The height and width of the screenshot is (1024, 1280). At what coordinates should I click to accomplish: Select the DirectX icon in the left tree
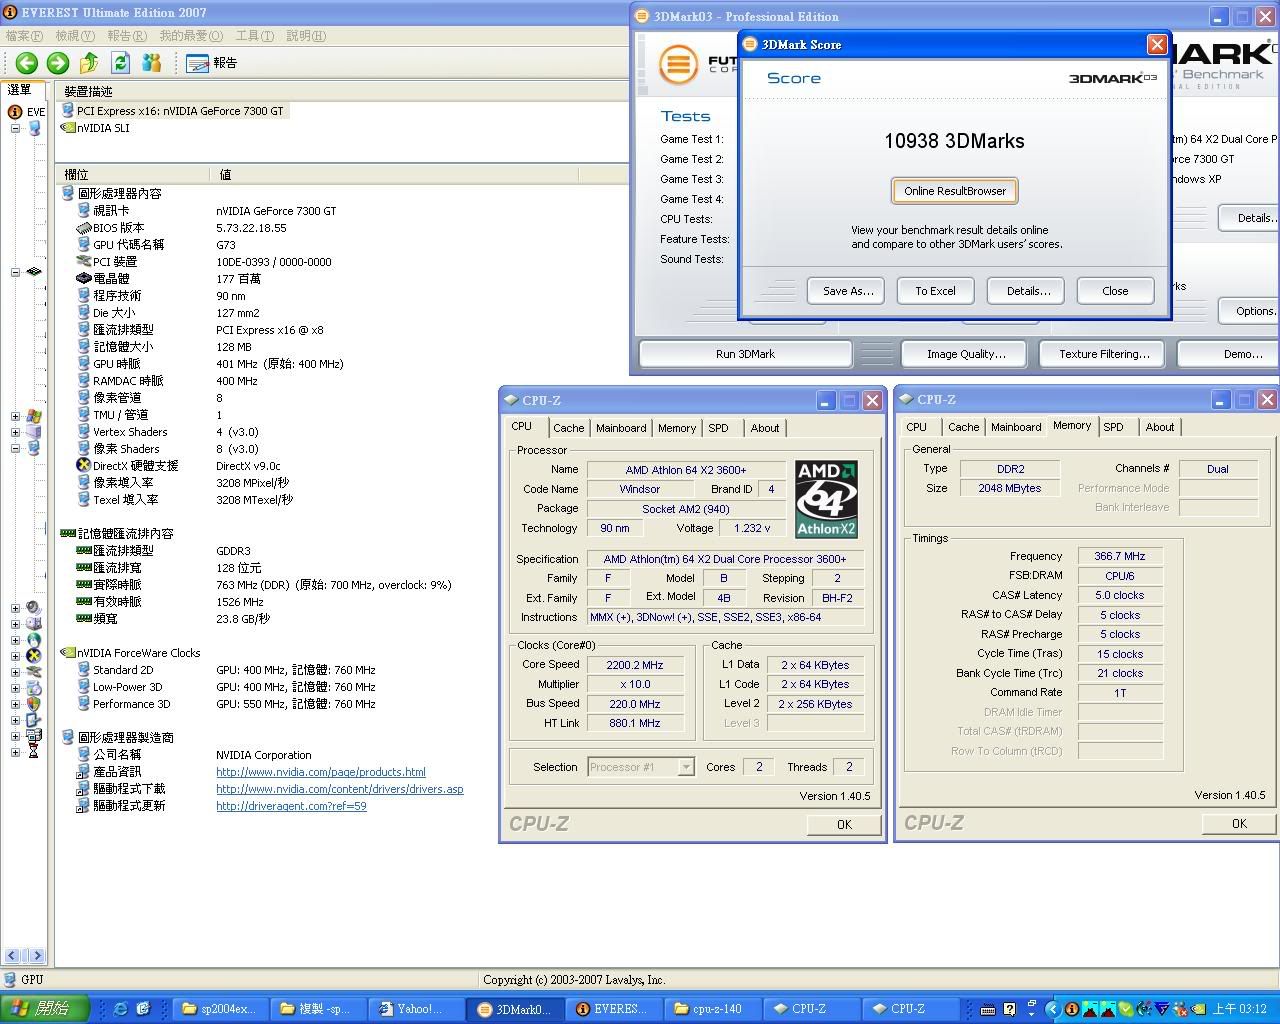click(x=34, y=656)
